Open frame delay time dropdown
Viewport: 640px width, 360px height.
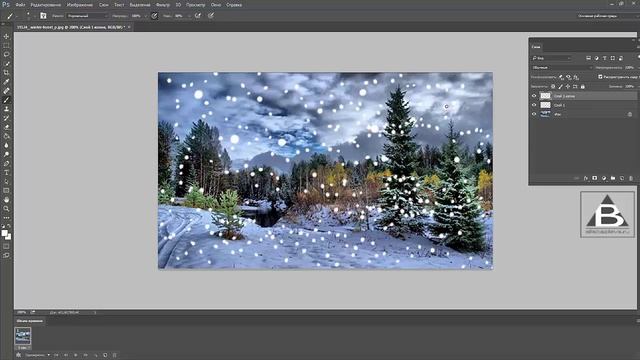(x=23, y=347)
